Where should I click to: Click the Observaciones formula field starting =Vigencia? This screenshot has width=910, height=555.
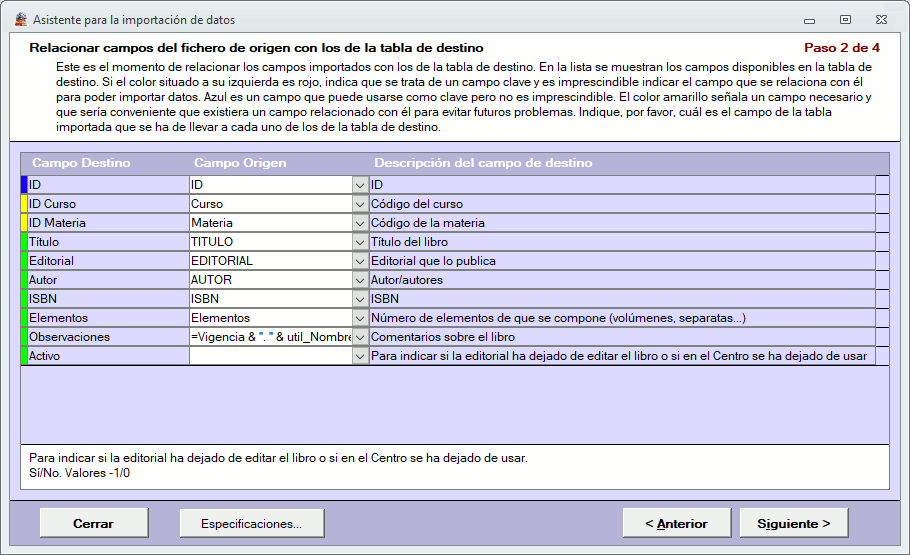(270, 337)
